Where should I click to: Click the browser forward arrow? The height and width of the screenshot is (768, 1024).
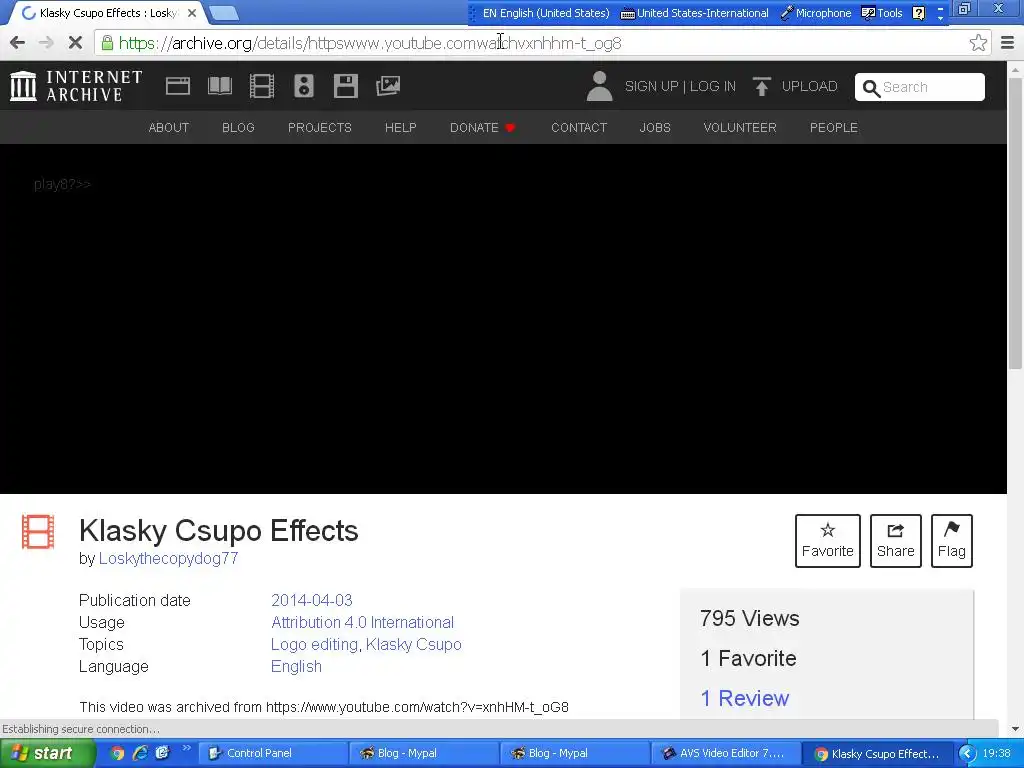pos(46,43)
